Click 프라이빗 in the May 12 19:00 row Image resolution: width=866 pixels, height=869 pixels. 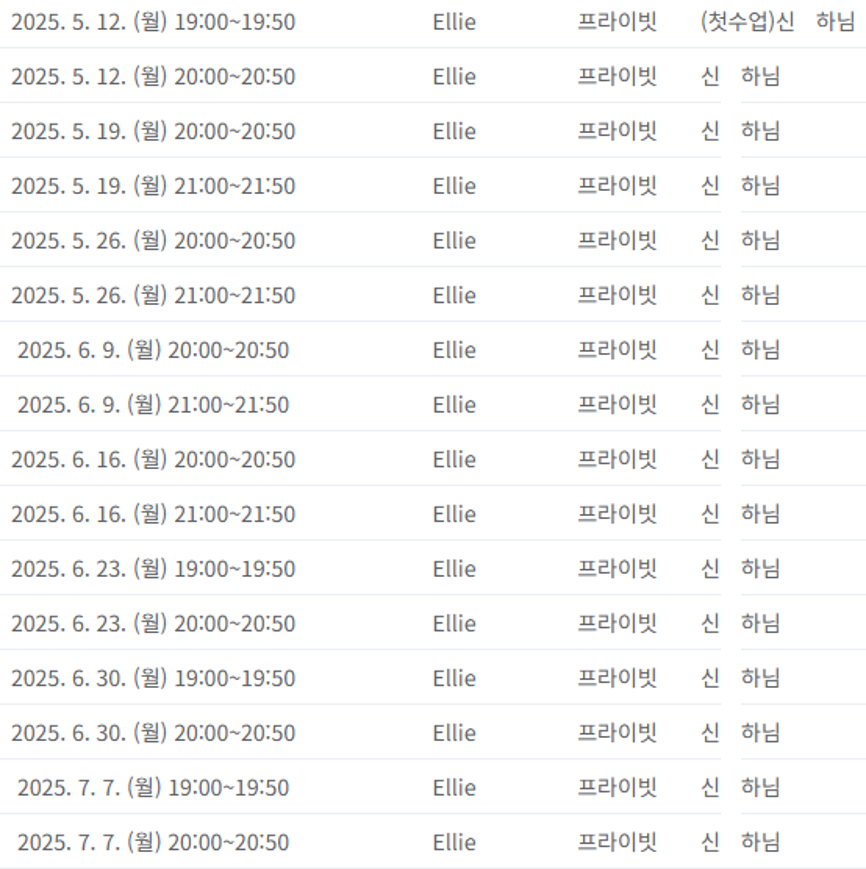tap(617, 22)
